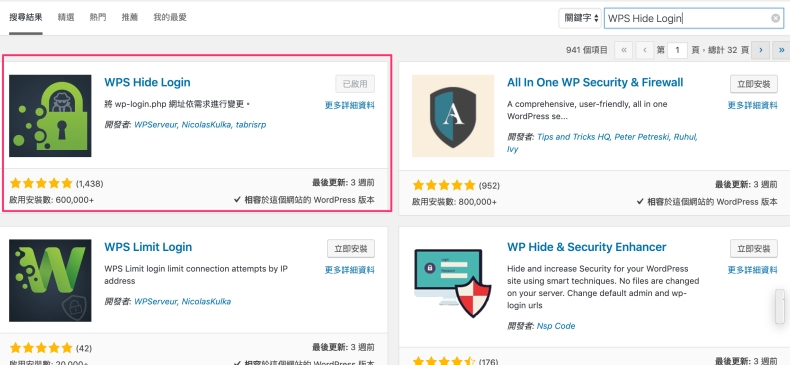Open the WPS Hide Login title link
This screenshot has height=365, width=790.
pos(147,82)
